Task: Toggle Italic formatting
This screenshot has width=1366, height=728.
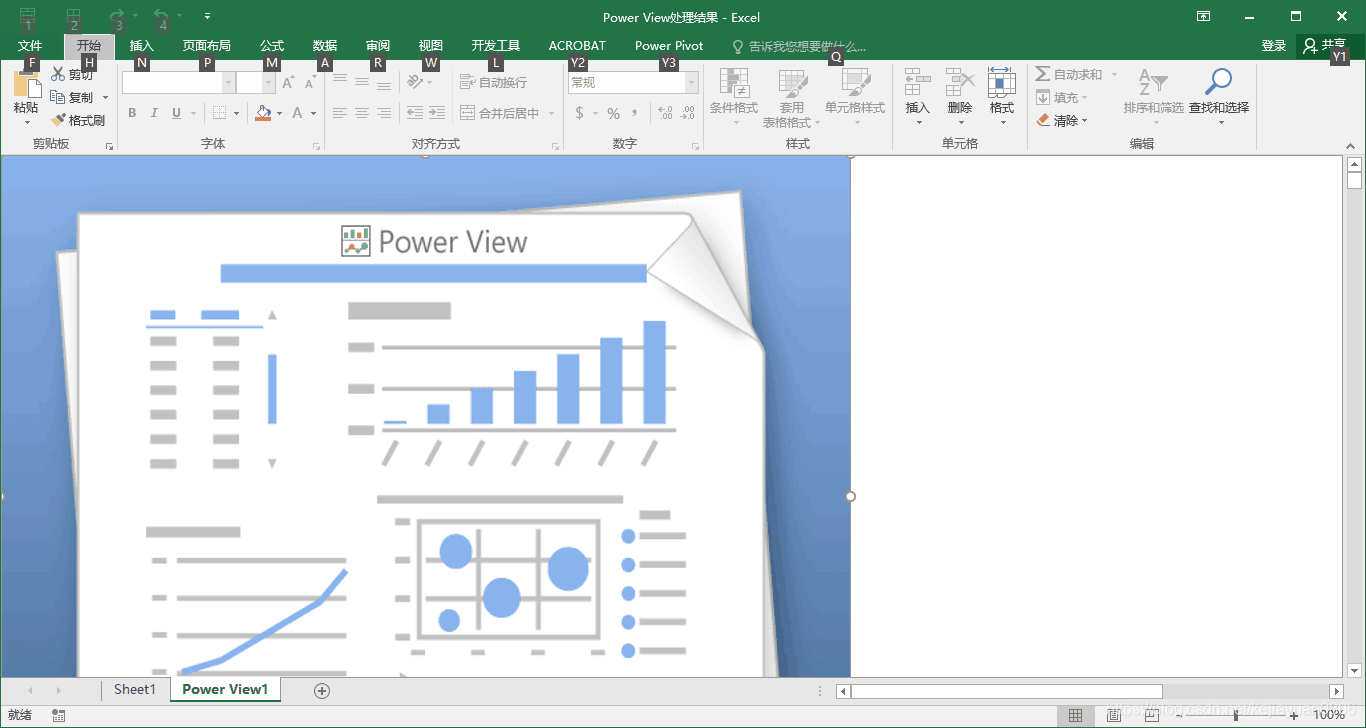Action: point(154,113)
